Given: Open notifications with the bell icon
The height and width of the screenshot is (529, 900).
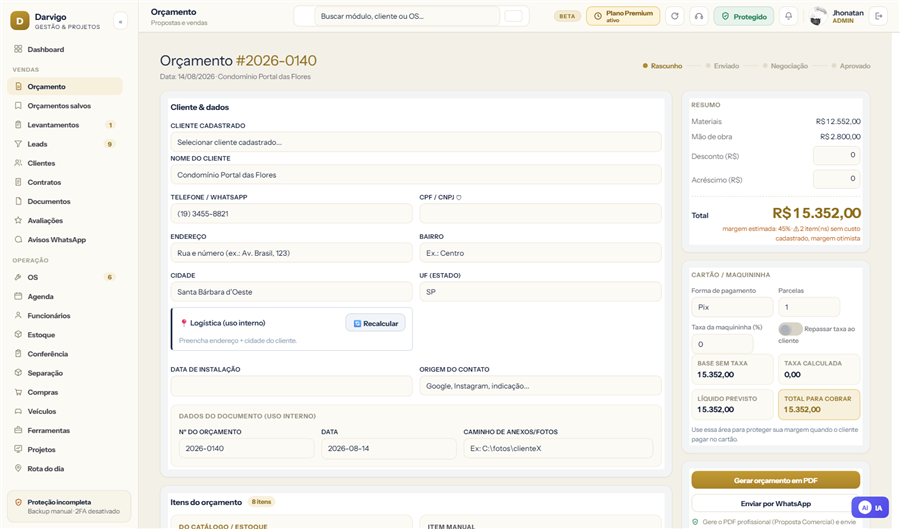Looking at the screenshot, I should [788, 16].
